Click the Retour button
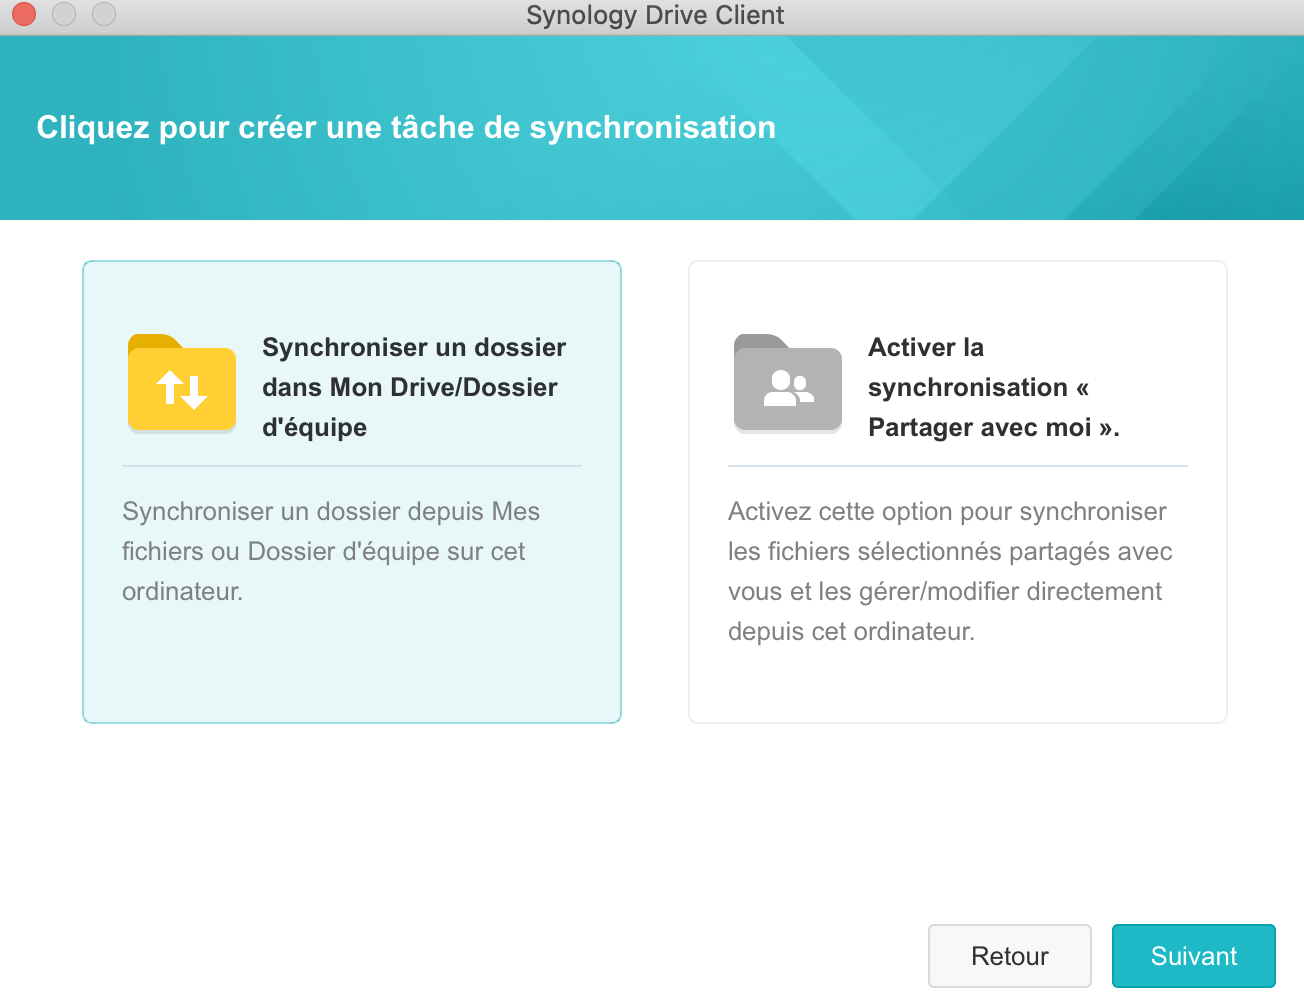 [1010, 956]
